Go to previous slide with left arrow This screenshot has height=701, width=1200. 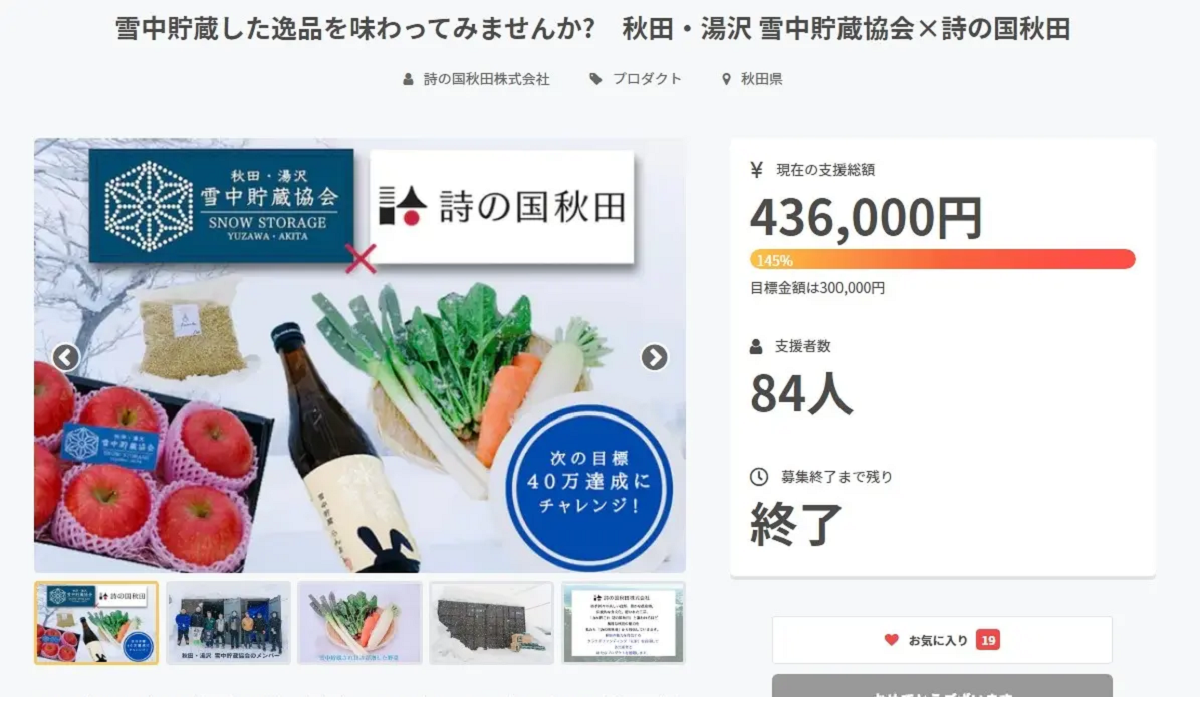[x=66, y=357]
